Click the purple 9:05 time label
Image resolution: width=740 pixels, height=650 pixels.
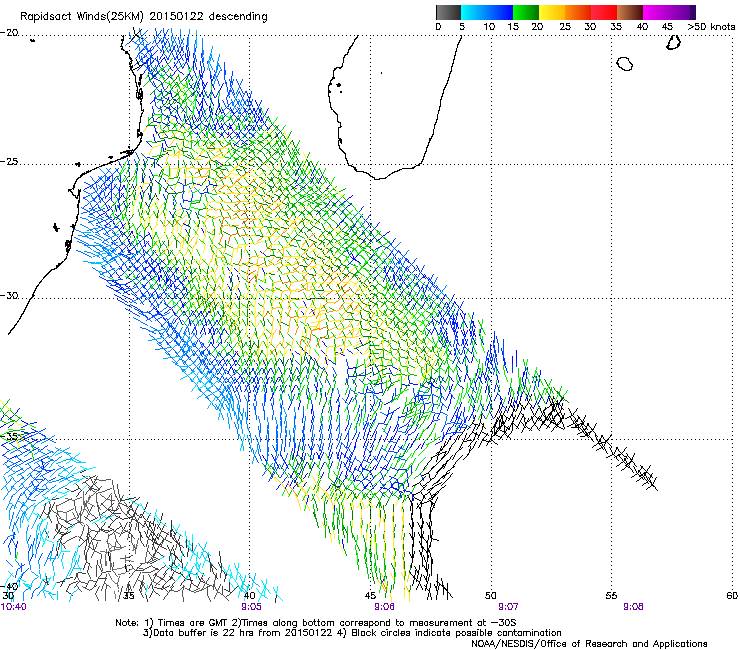(x=251, y=607)
